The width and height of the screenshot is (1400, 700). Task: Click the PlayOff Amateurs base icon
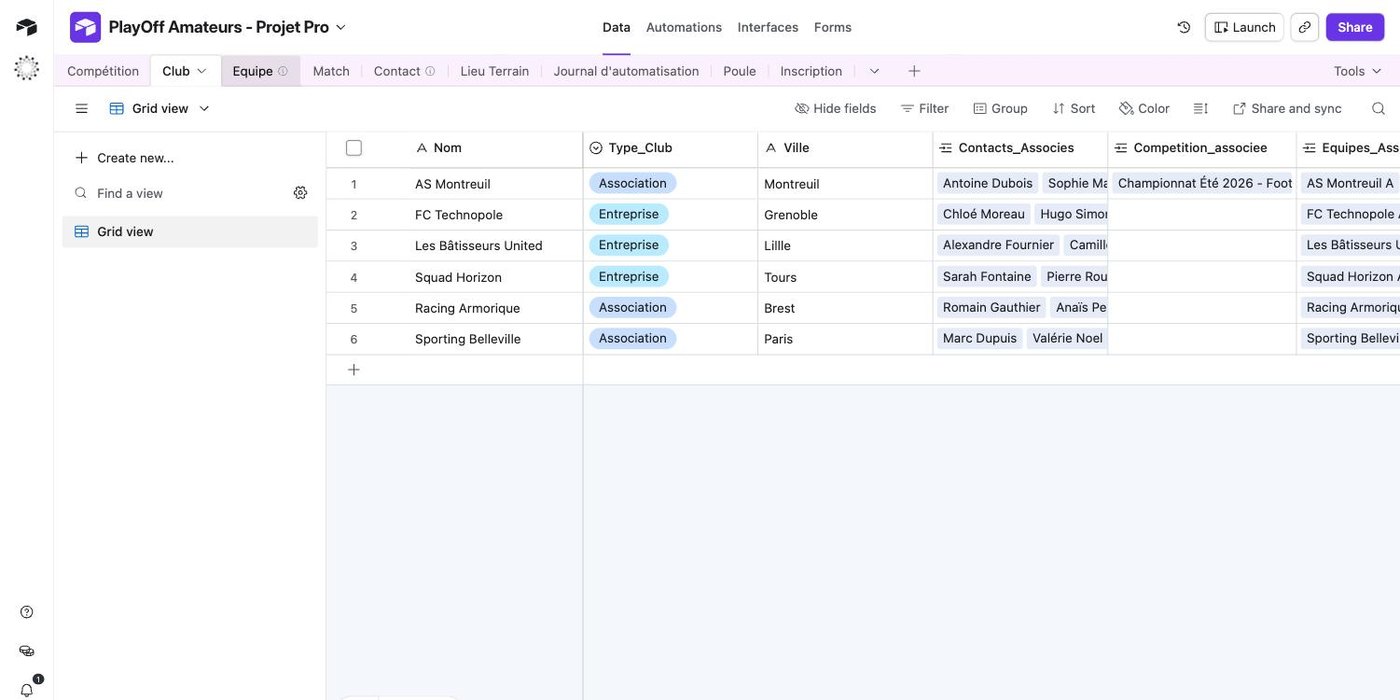coord(85,27)
